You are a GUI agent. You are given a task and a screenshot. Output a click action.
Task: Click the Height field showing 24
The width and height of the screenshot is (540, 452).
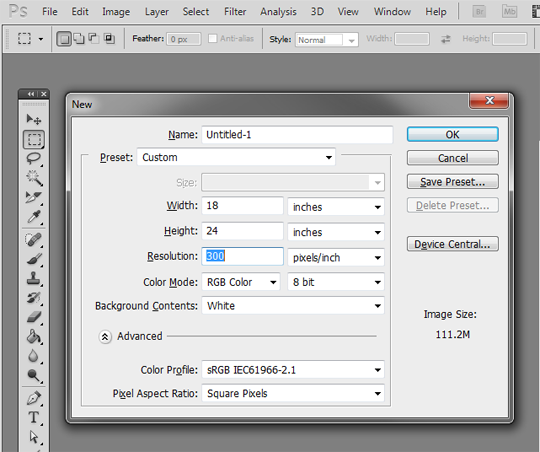pos(242,231)
